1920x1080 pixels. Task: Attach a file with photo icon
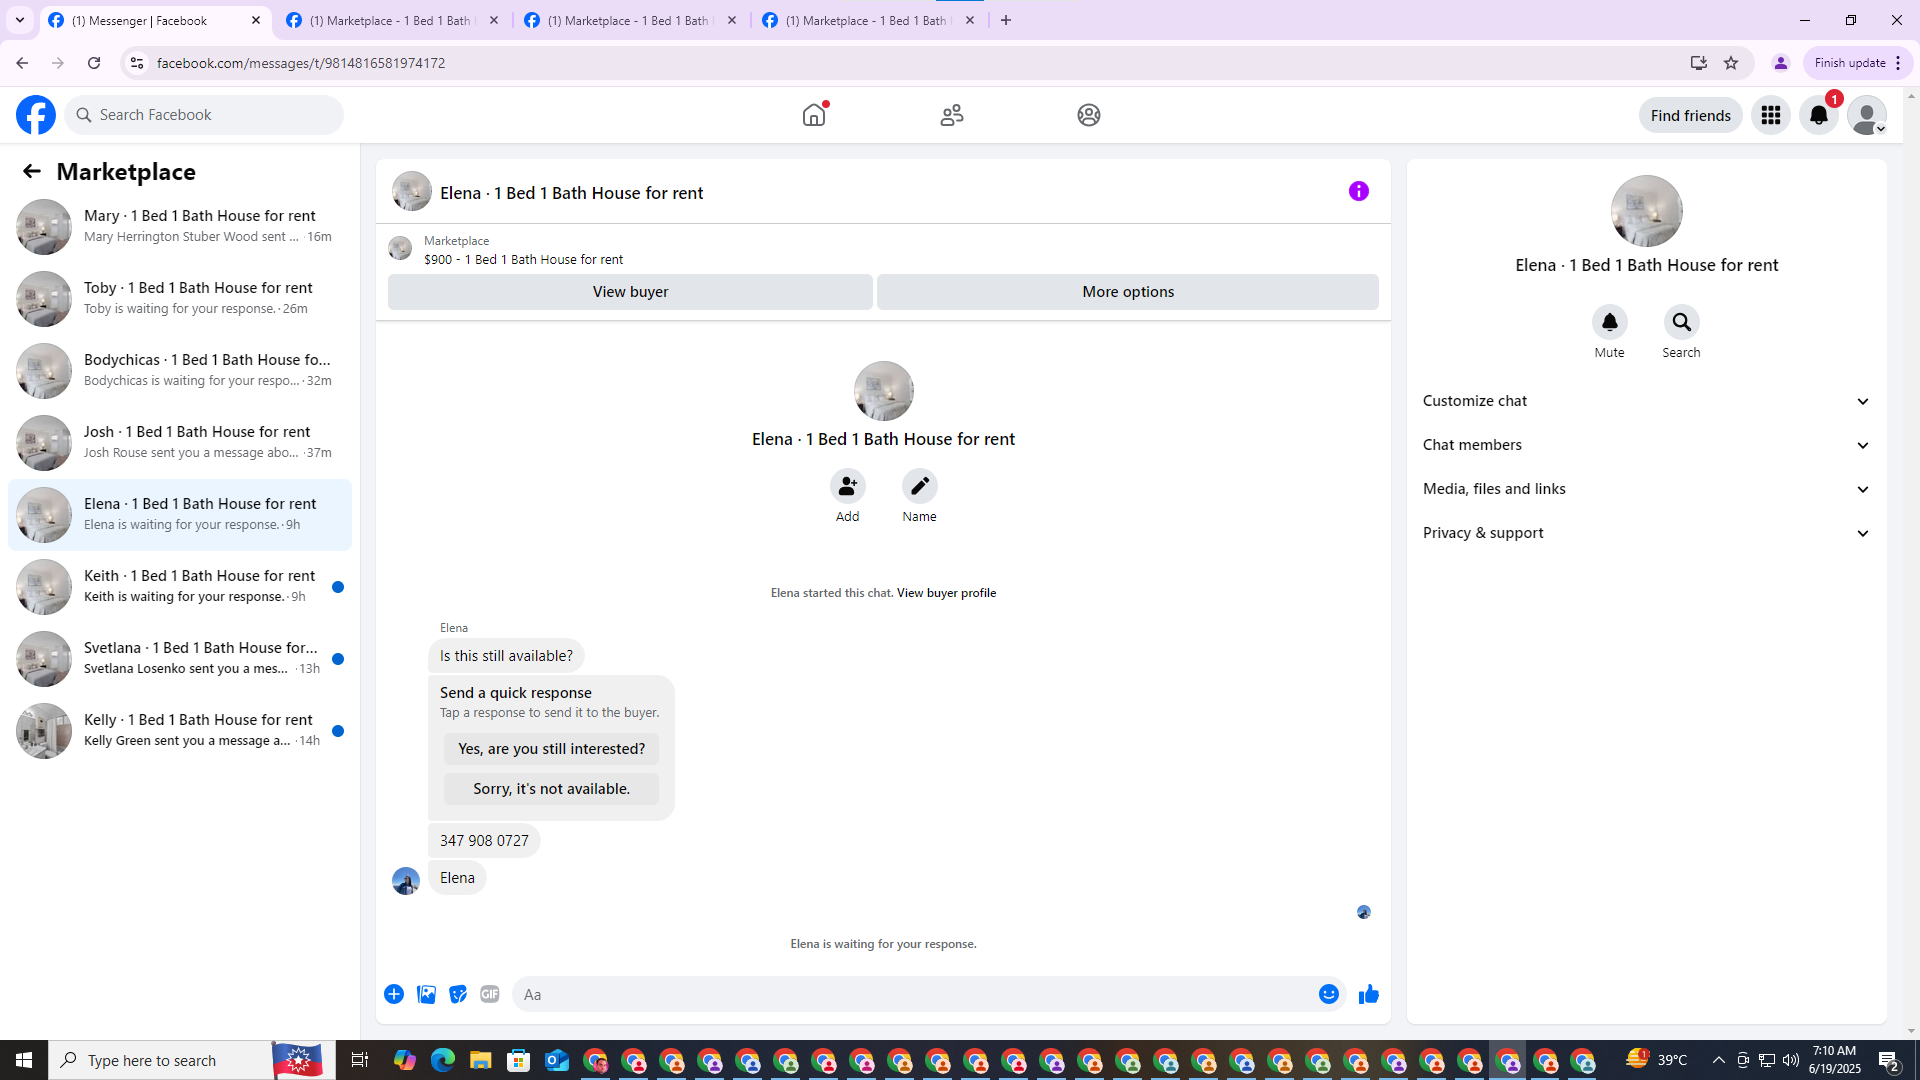click(426, 994)
